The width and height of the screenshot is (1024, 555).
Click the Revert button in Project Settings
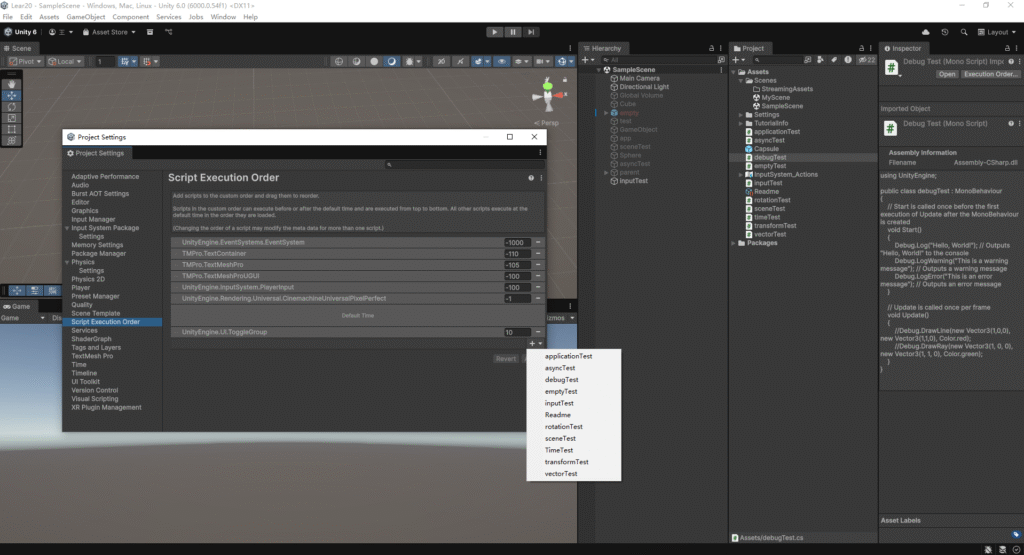point(505,358)
